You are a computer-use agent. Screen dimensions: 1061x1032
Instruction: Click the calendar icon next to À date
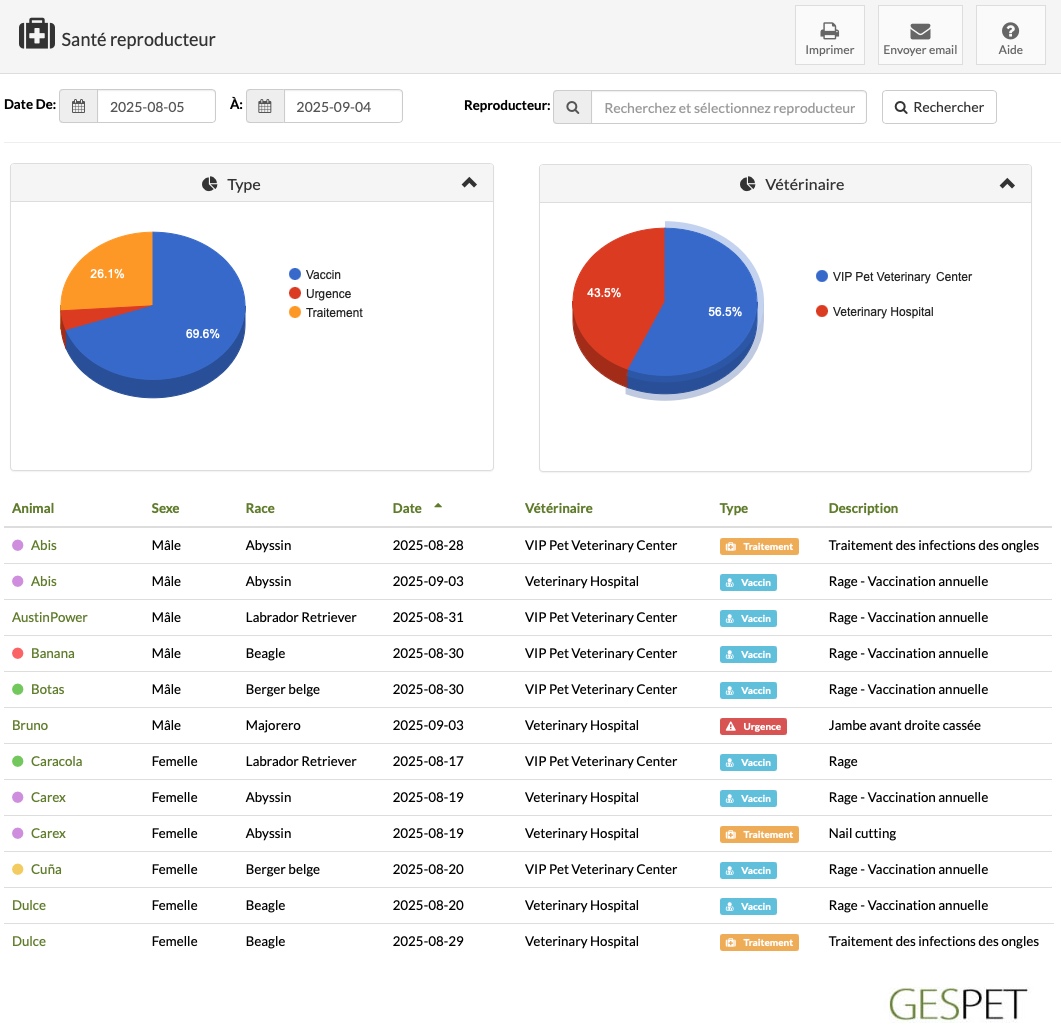(x=265, y=106)
